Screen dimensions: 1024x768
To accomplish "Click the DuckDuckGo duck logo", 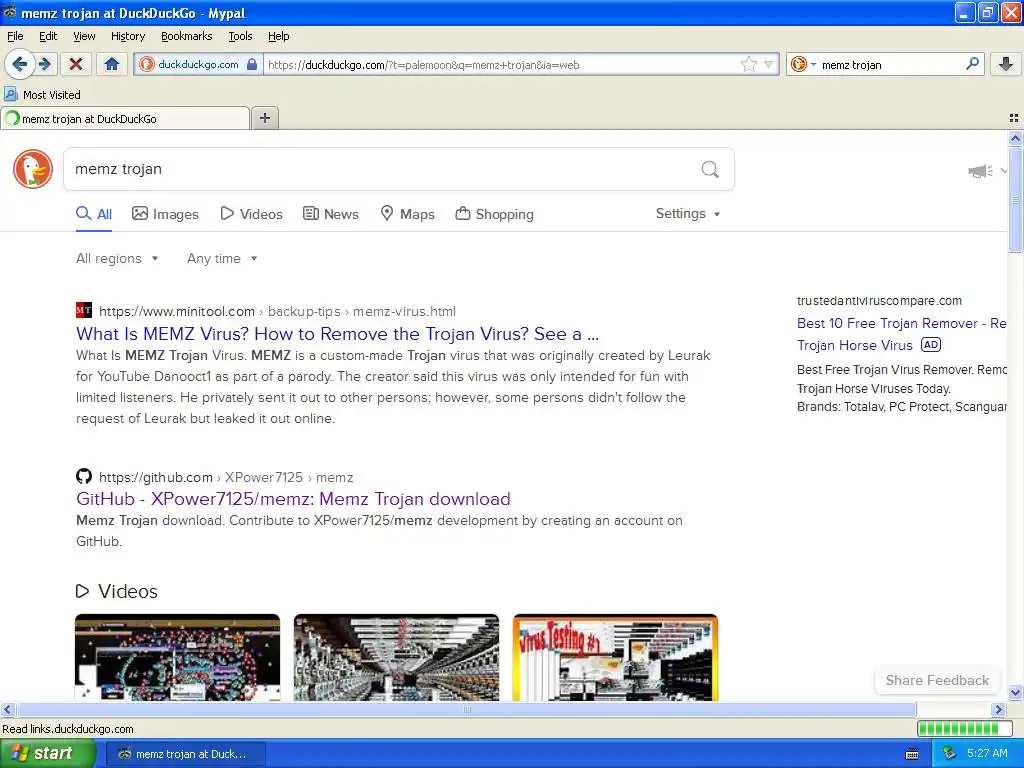I will pyautogui.click(x=33, y=169).
